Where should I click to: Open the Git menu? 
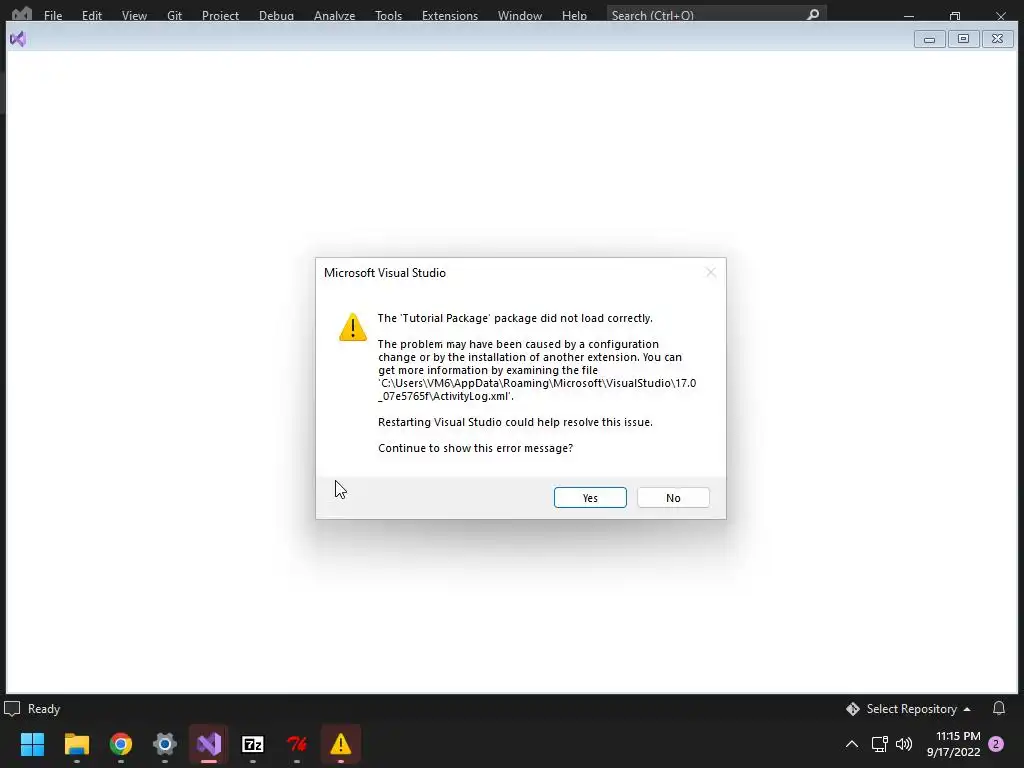coord(174,15)
